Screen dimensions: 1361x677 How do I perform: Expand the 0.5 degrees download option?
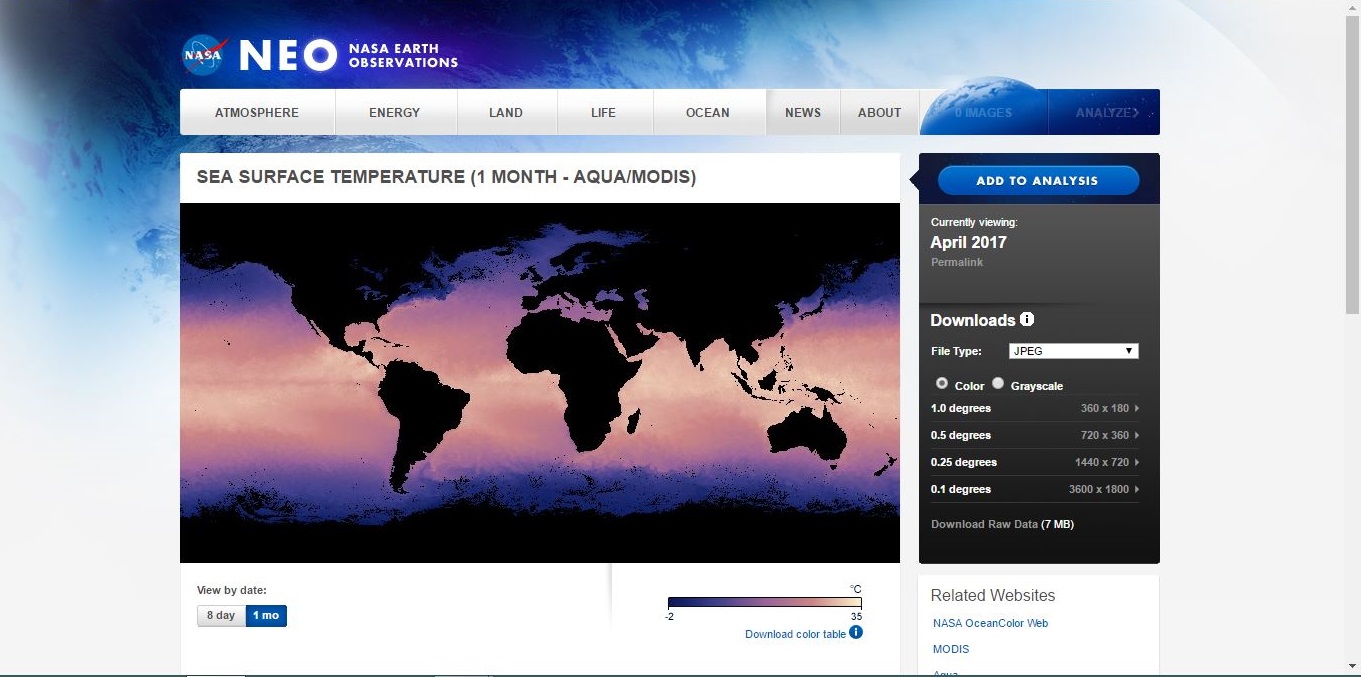1034,435
